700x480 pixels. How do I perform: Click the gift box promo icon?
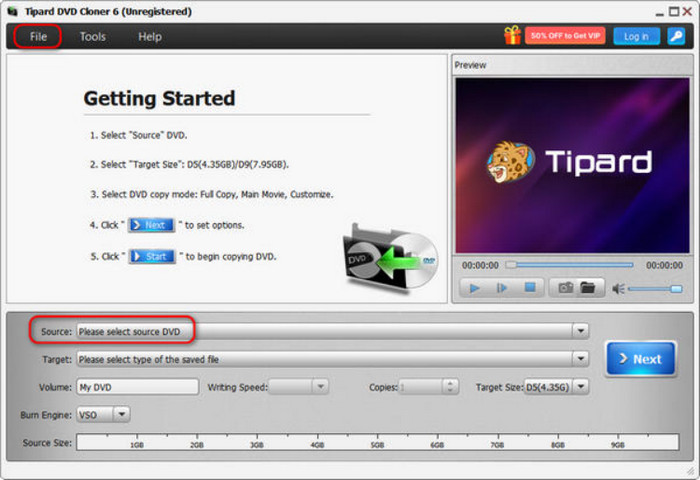click(512, 36)
